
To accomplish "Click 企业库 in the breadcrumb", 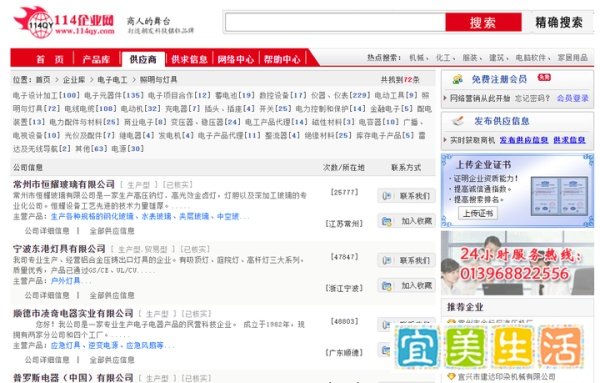I will [x=74, y=80].
